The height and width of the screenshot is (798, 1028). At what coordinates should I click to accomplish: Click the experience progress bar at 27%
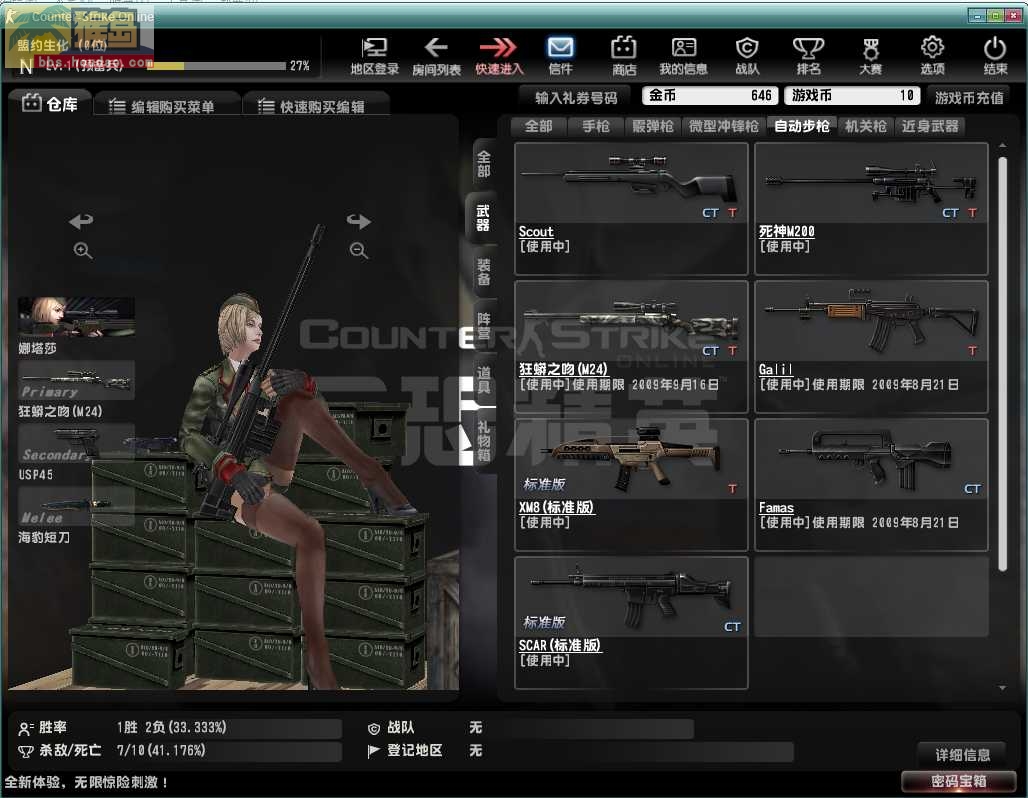point(216,66)
